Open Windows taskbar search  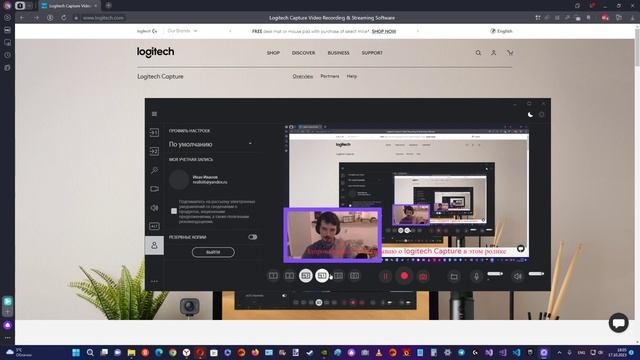pyautogui.click(x=90, y=353)
